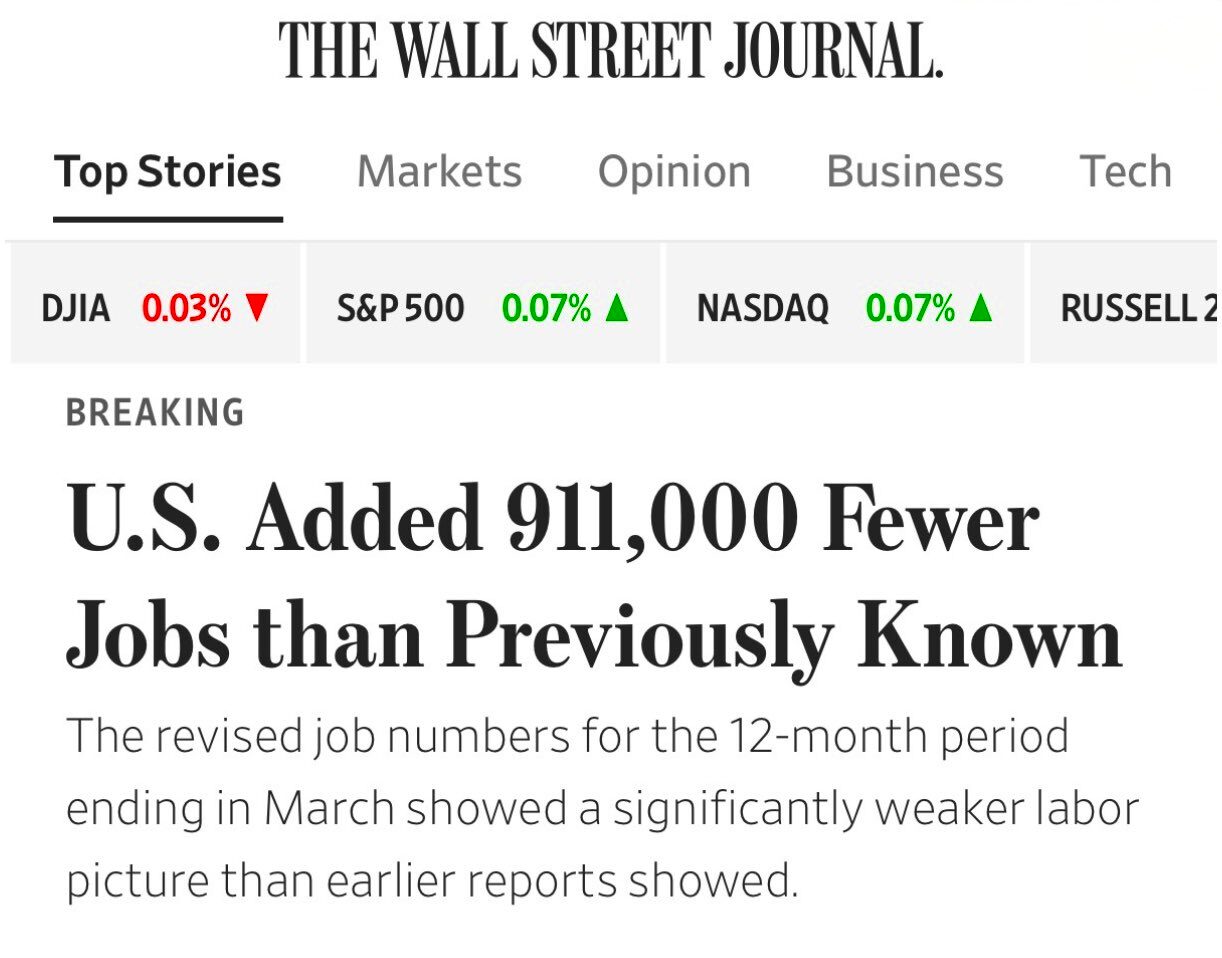Open the Tech section tab
The image size is (1222, 958).
(1125, 172)
